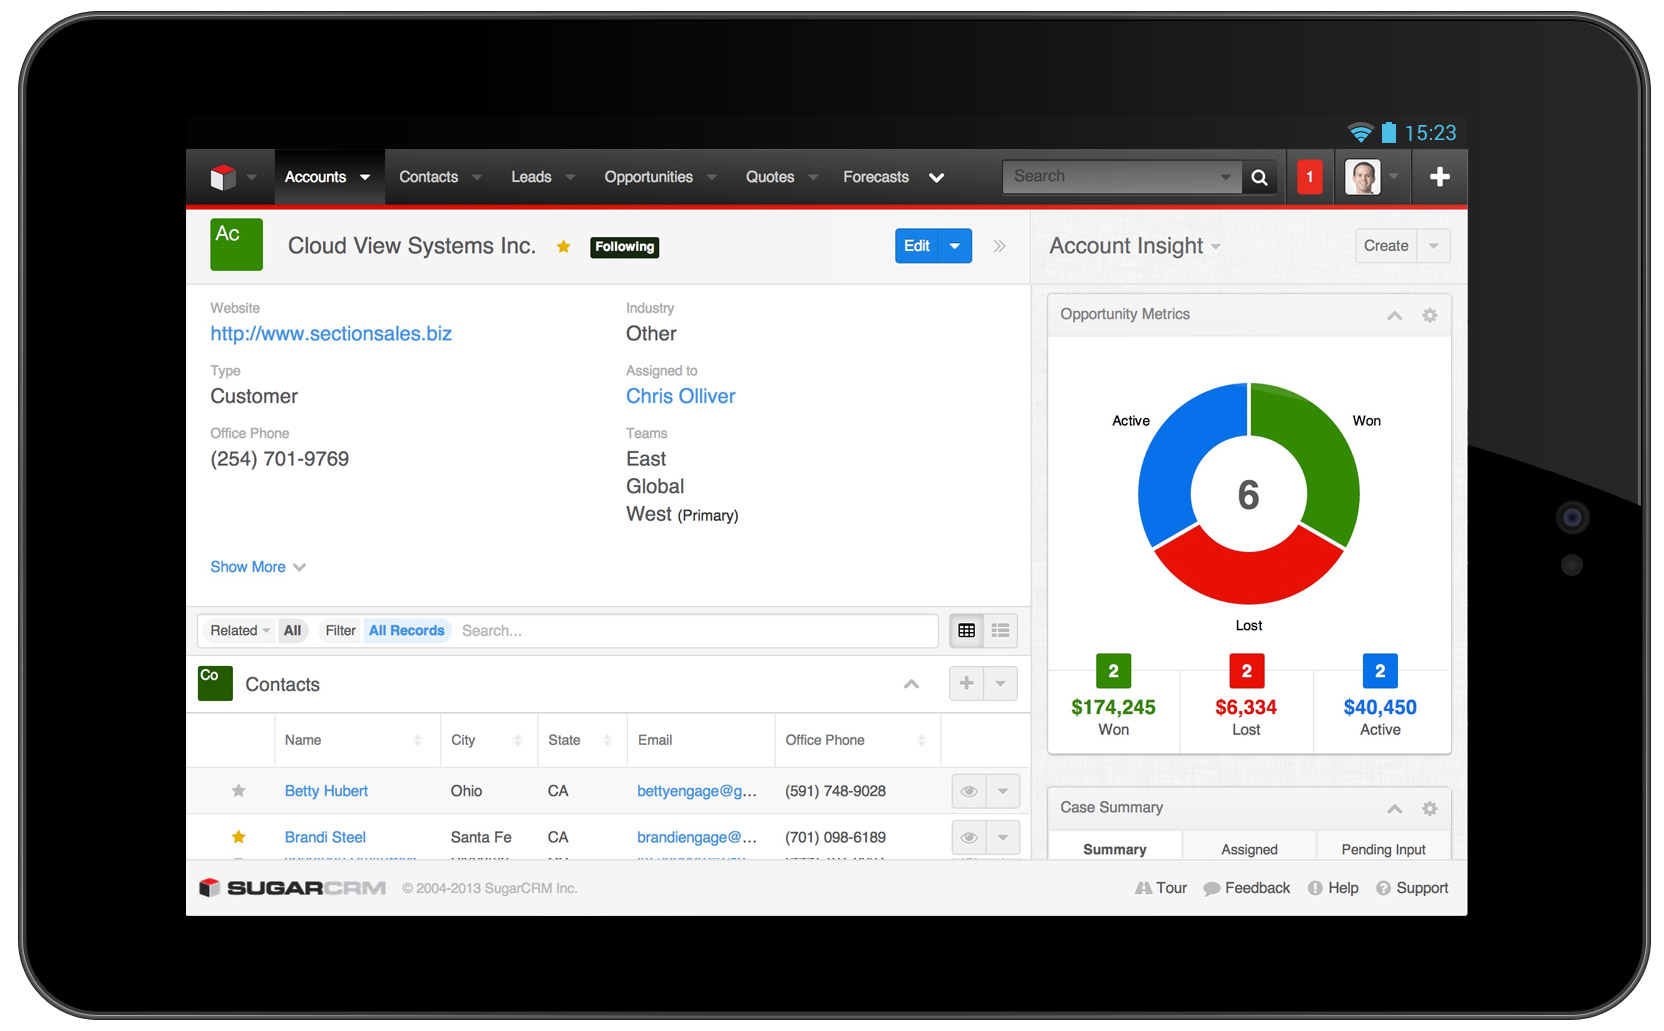Open the Contacts subpanel actions dropdown
This screenshot has height=1031, width=1664.
[1001, 684]
